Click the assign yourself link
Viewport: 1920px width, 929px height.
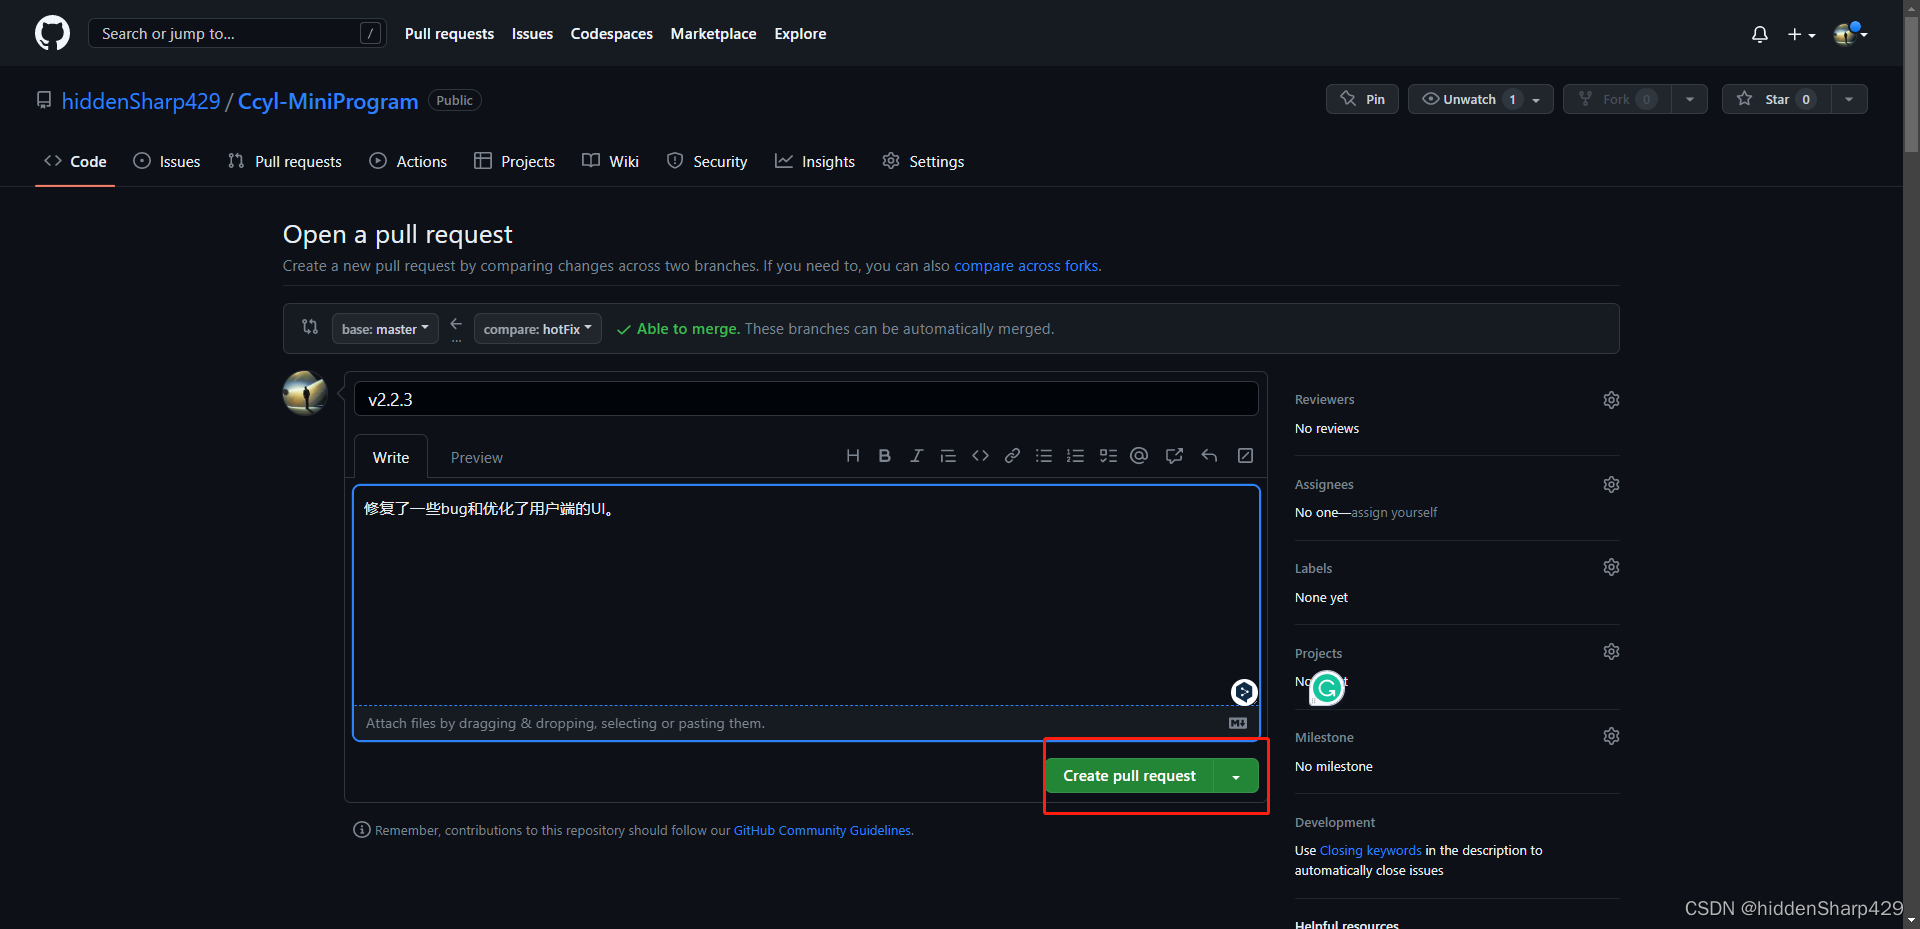(1394, 512)
